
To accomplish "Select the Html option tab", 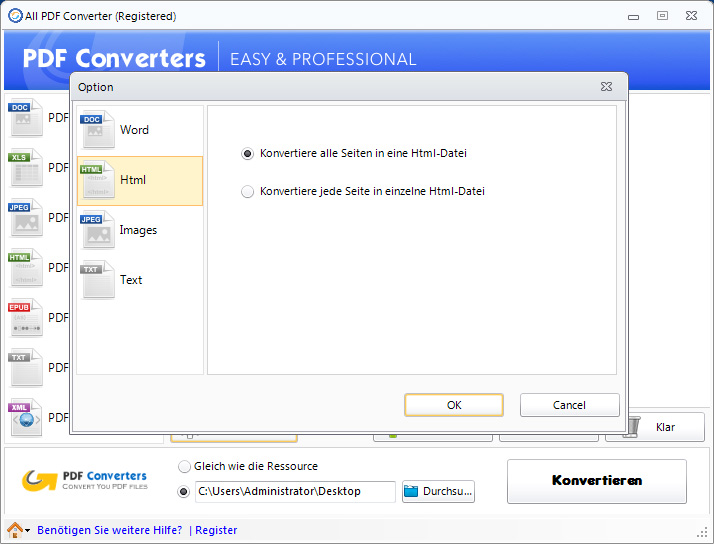I will [140, 181].
